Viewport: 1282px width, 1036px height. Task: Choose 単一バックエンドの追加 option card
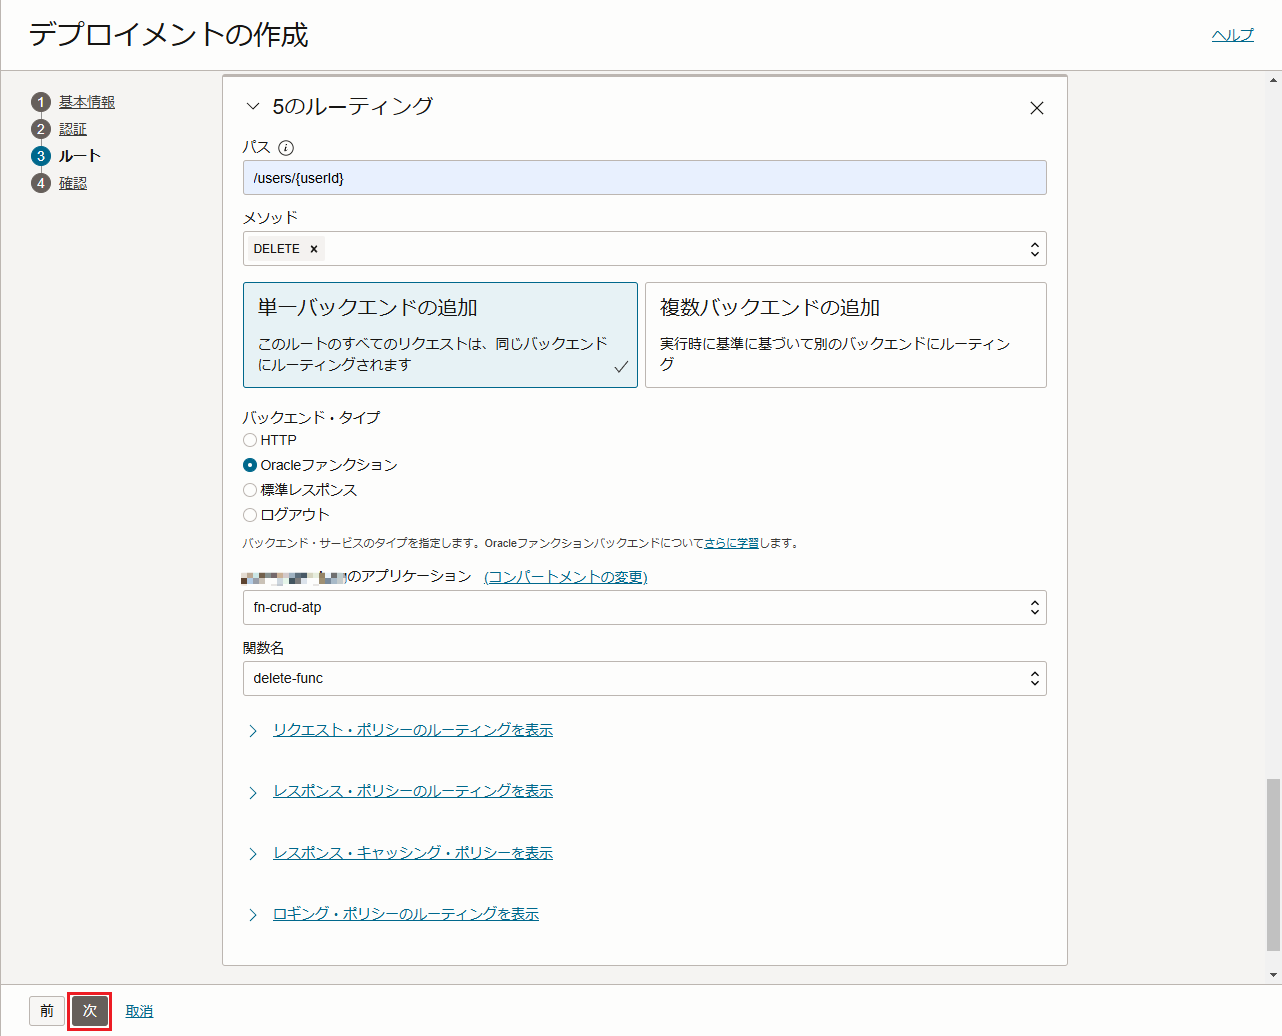pyautogui.click(x=440, y=335)
